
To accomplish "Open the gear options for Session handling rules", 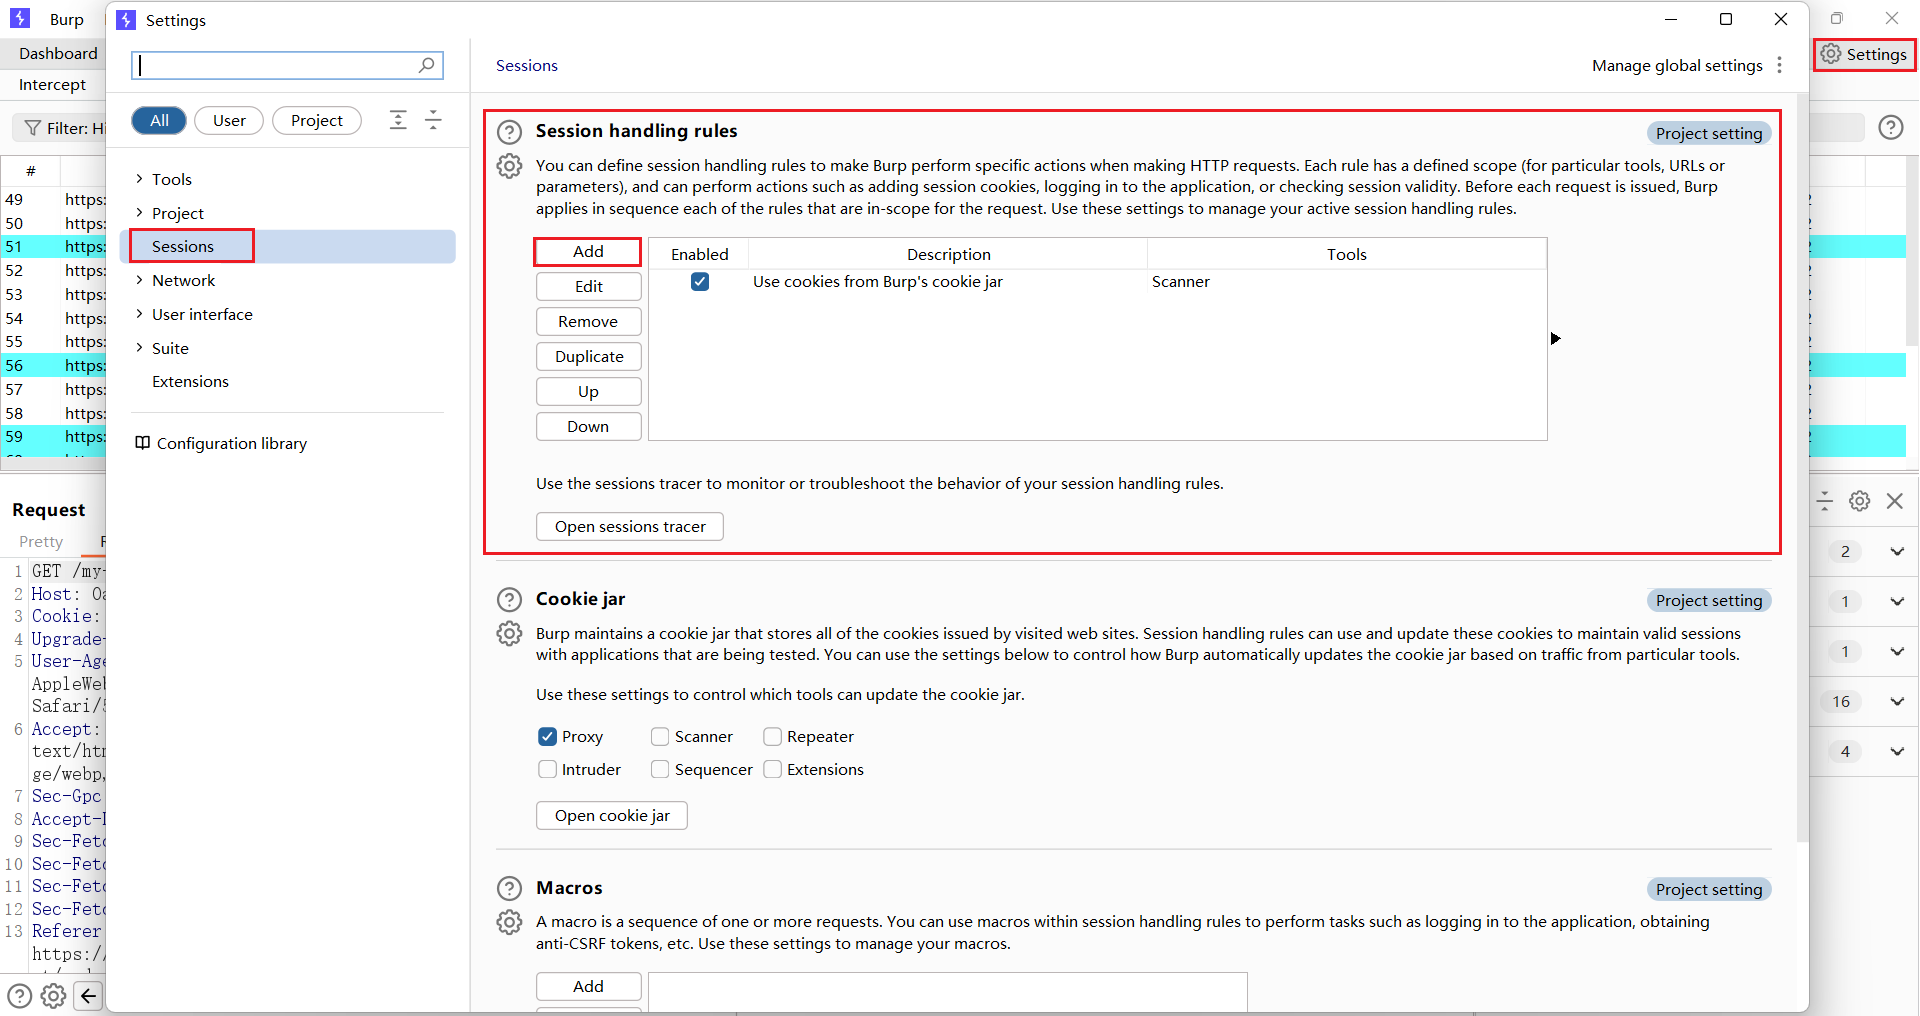I will [509, 166].
